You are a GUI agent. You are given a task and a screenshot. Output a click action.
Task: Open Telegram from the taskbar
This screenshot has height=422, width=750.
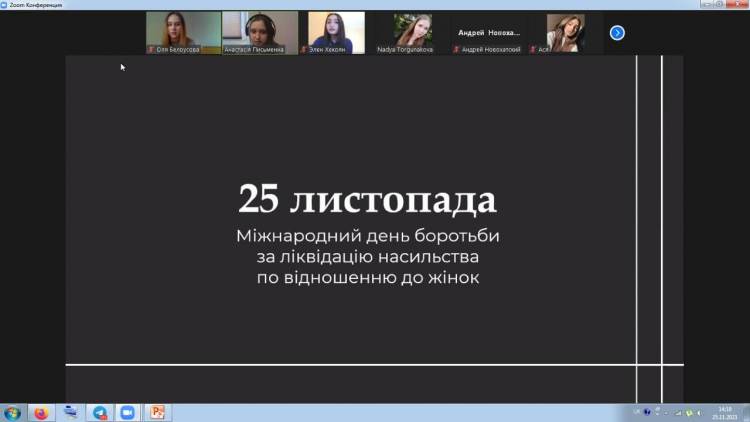coord(100,412)
